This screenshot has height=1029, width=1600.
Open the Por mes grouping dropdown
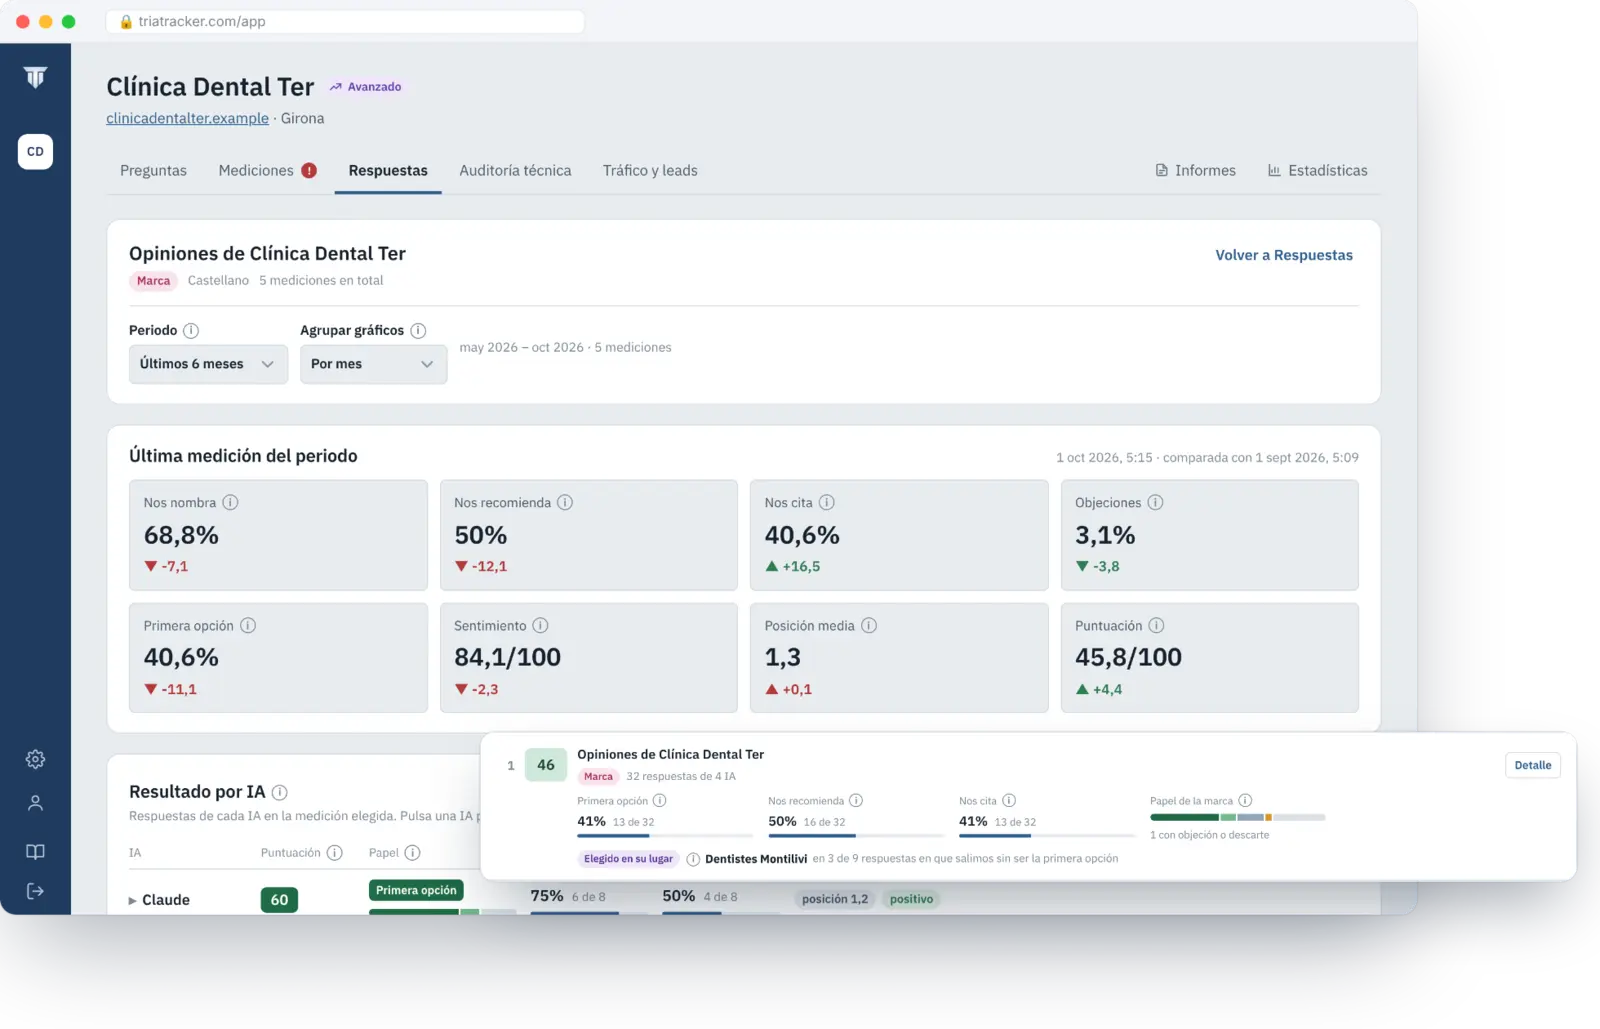373,364
